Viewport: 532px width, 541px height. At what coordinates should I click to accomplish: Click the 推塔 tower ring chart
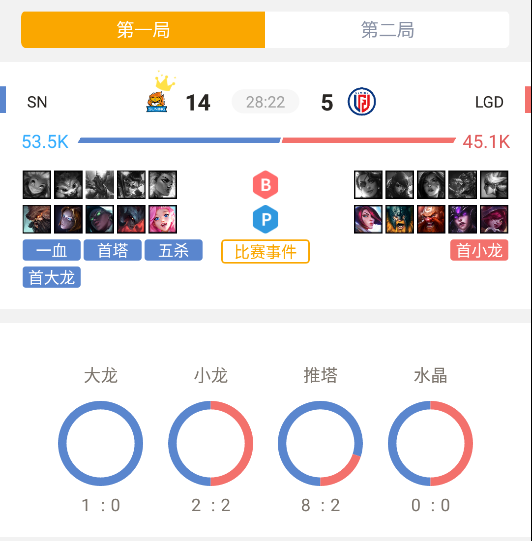[320, 443]
